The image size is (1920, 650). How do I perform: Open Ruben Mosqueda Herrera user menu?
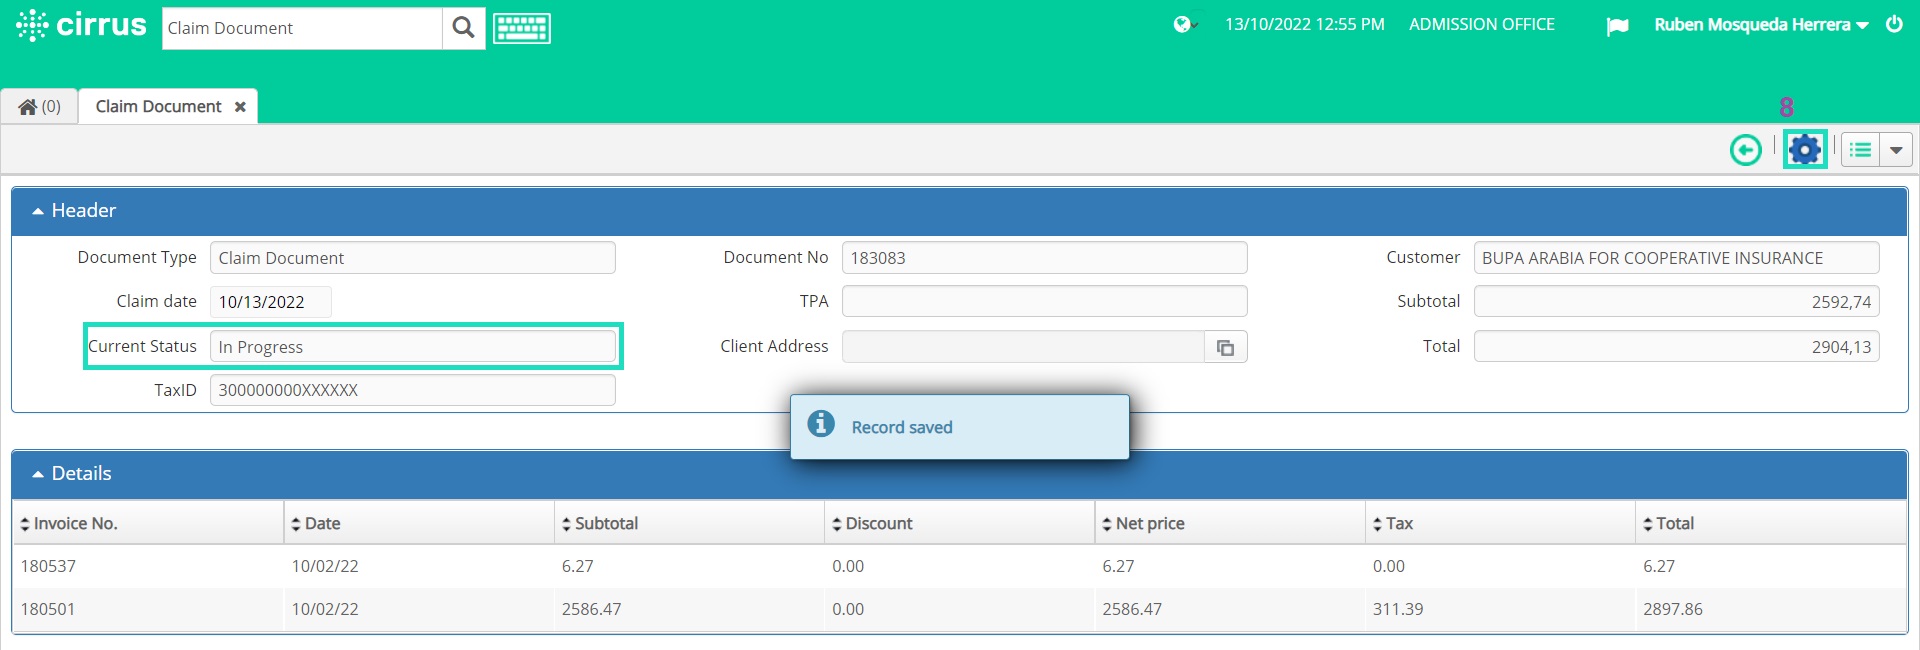click(1761, 25)
